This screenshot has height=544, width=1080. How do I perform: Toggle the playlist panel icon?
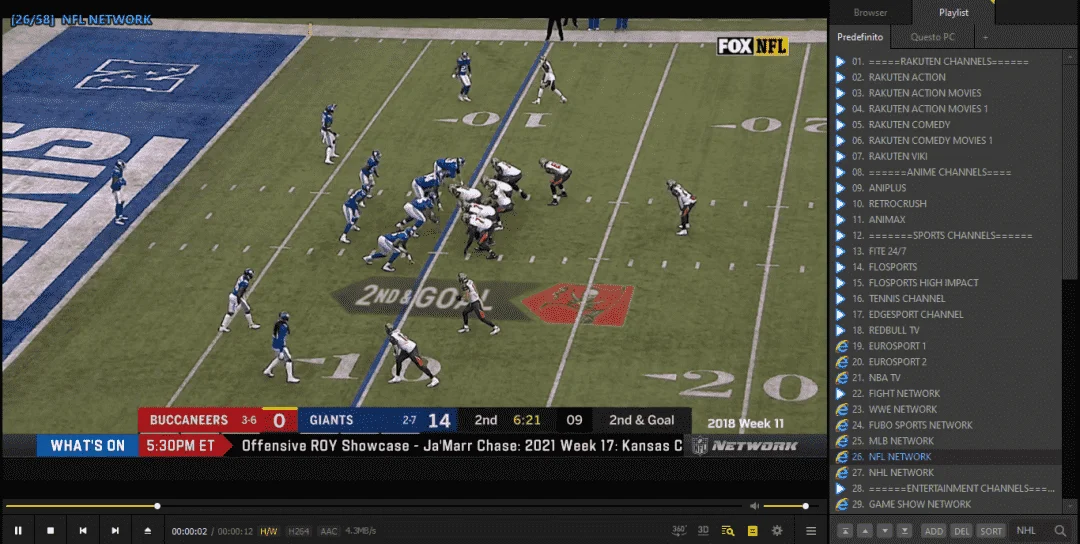pyautogui.click(x=752, y=531)
